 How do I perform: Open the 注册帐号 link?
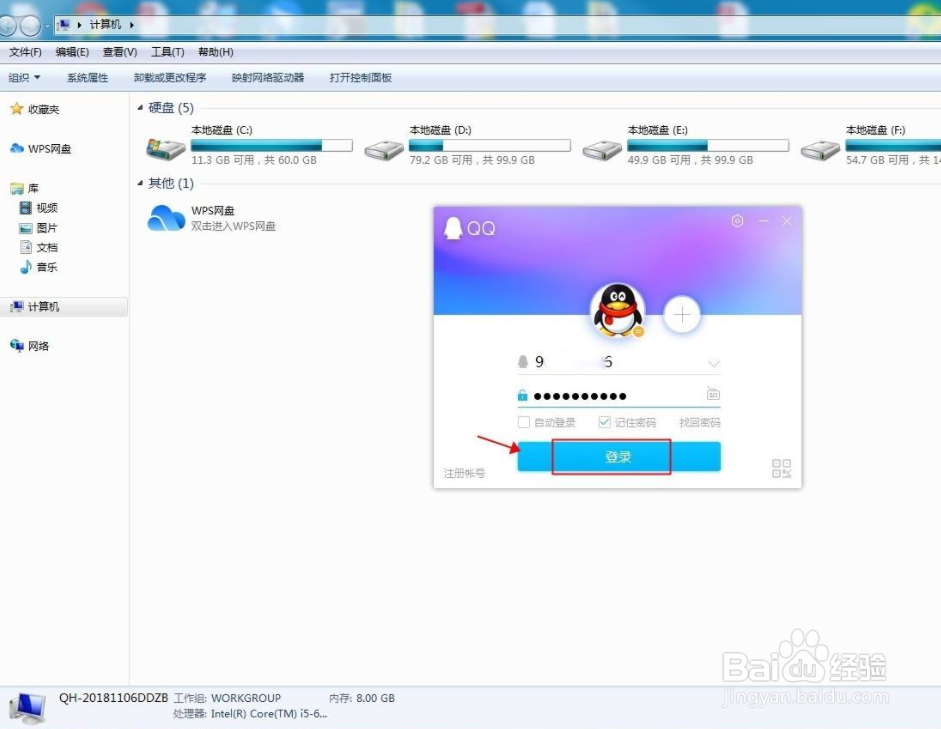click(464, 473)
